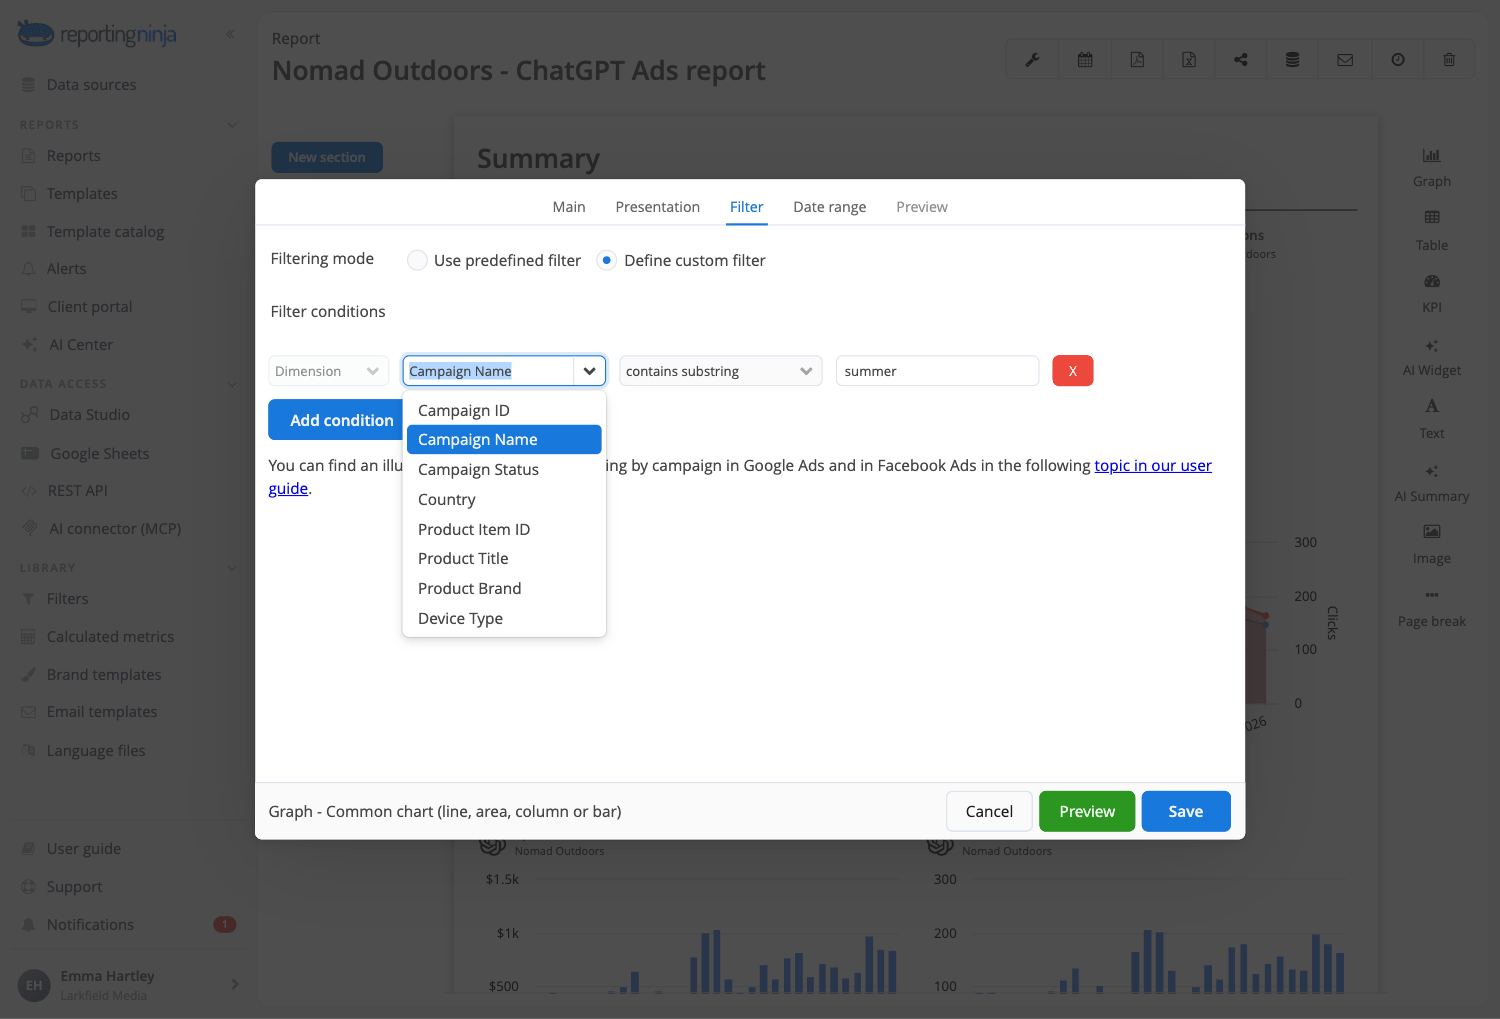
Task: Toggle the Campaign Name dropdown arrow
Action: 590,371
